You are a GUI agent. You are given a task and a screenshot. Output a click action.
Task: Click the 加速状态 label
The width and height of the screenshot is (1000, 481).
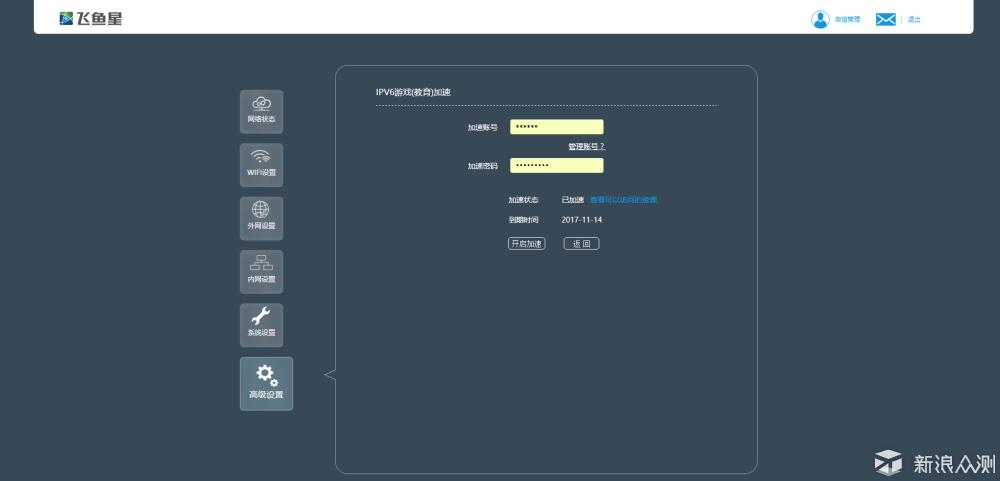(523, 200)
